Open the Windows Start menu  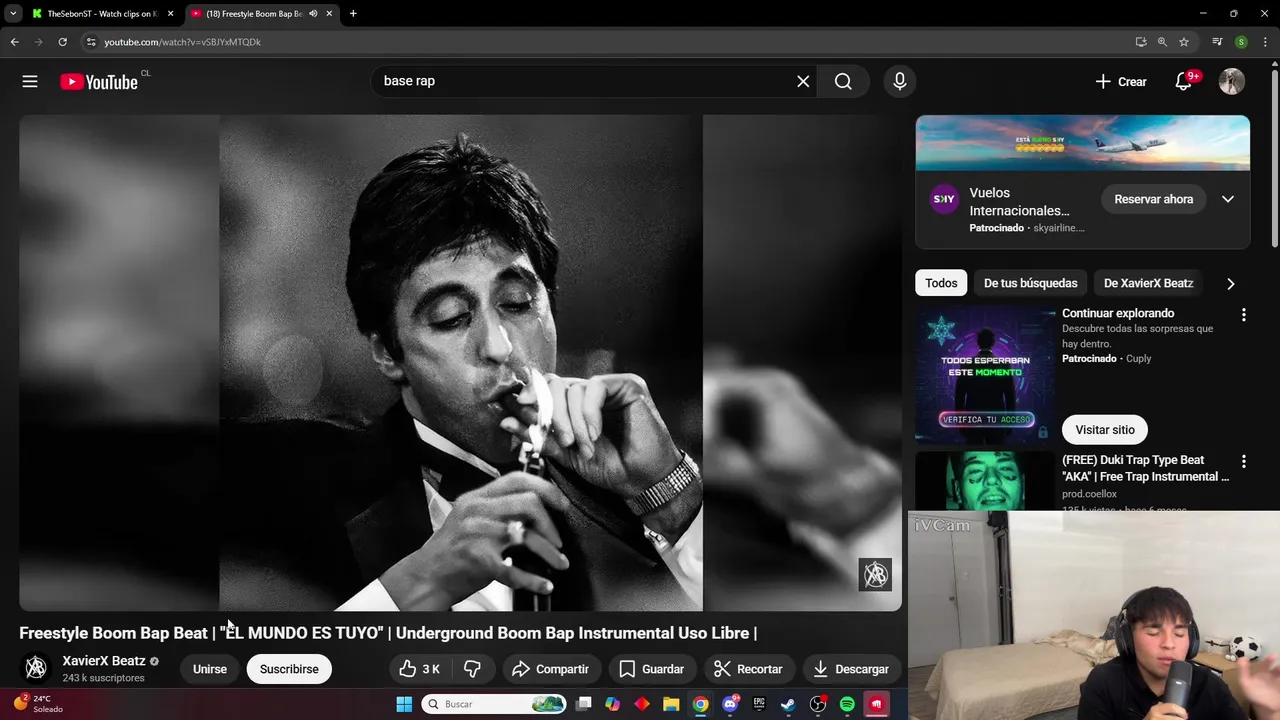(x=404, y=704)
